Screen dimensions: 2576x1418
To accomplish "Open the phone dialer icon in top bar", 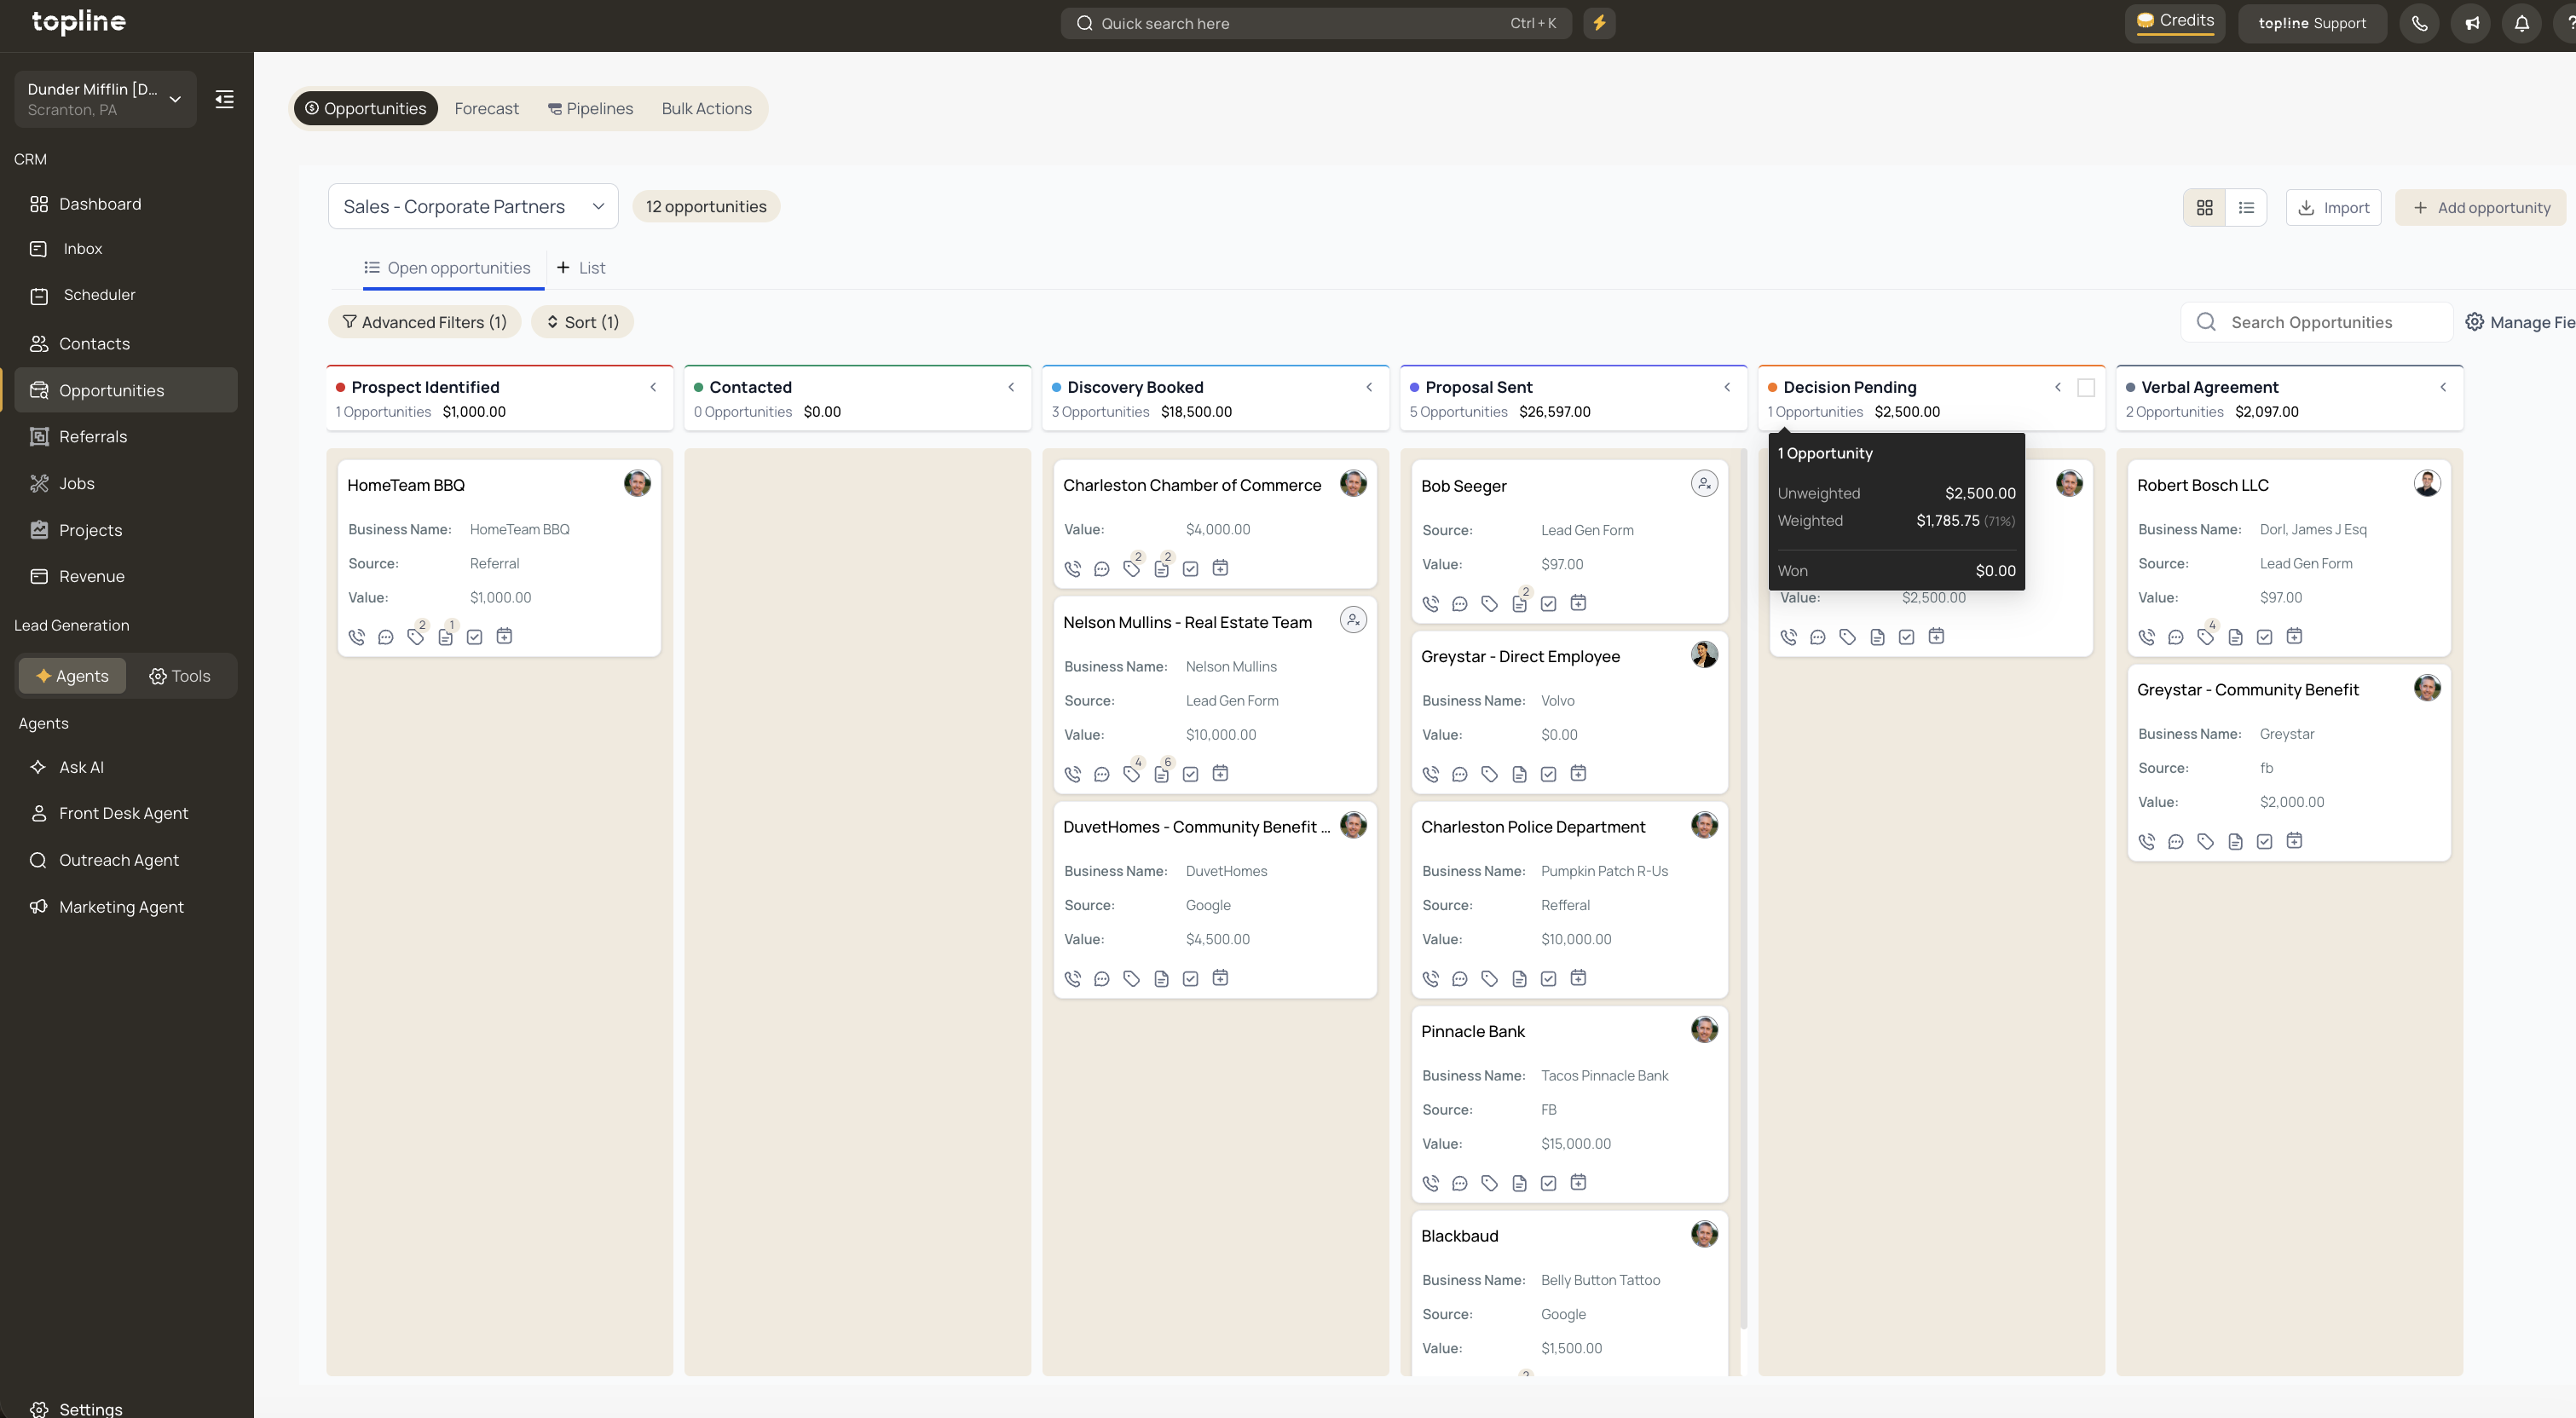I will (x=2419, y=23).
